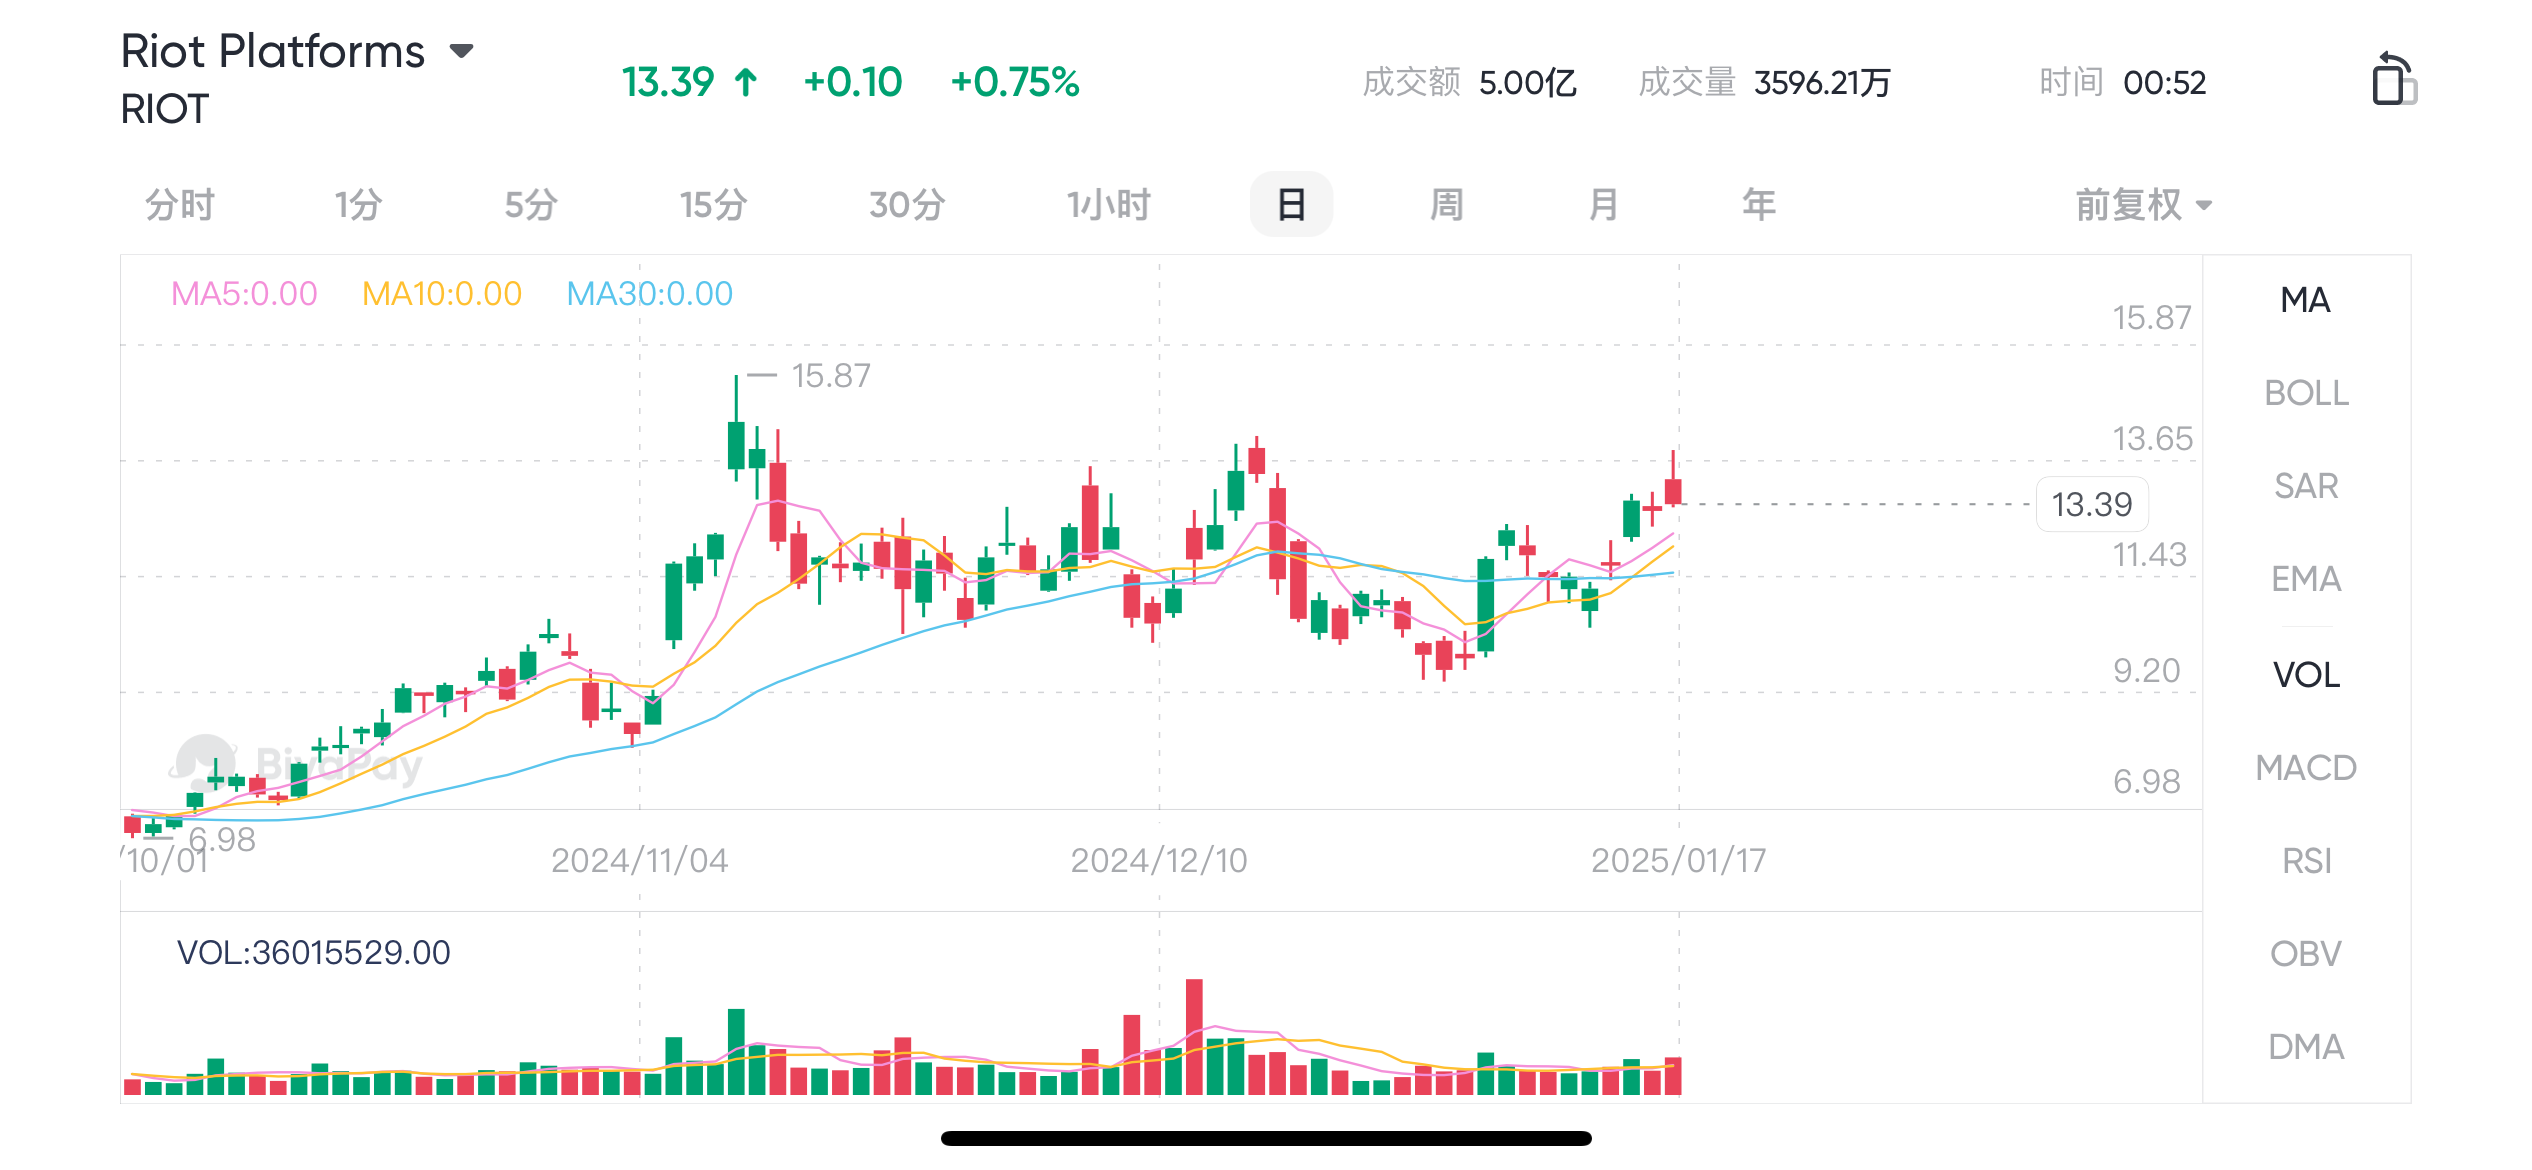
Task: Enable the BOLL indicator
Action: (x=2306, y=393)
